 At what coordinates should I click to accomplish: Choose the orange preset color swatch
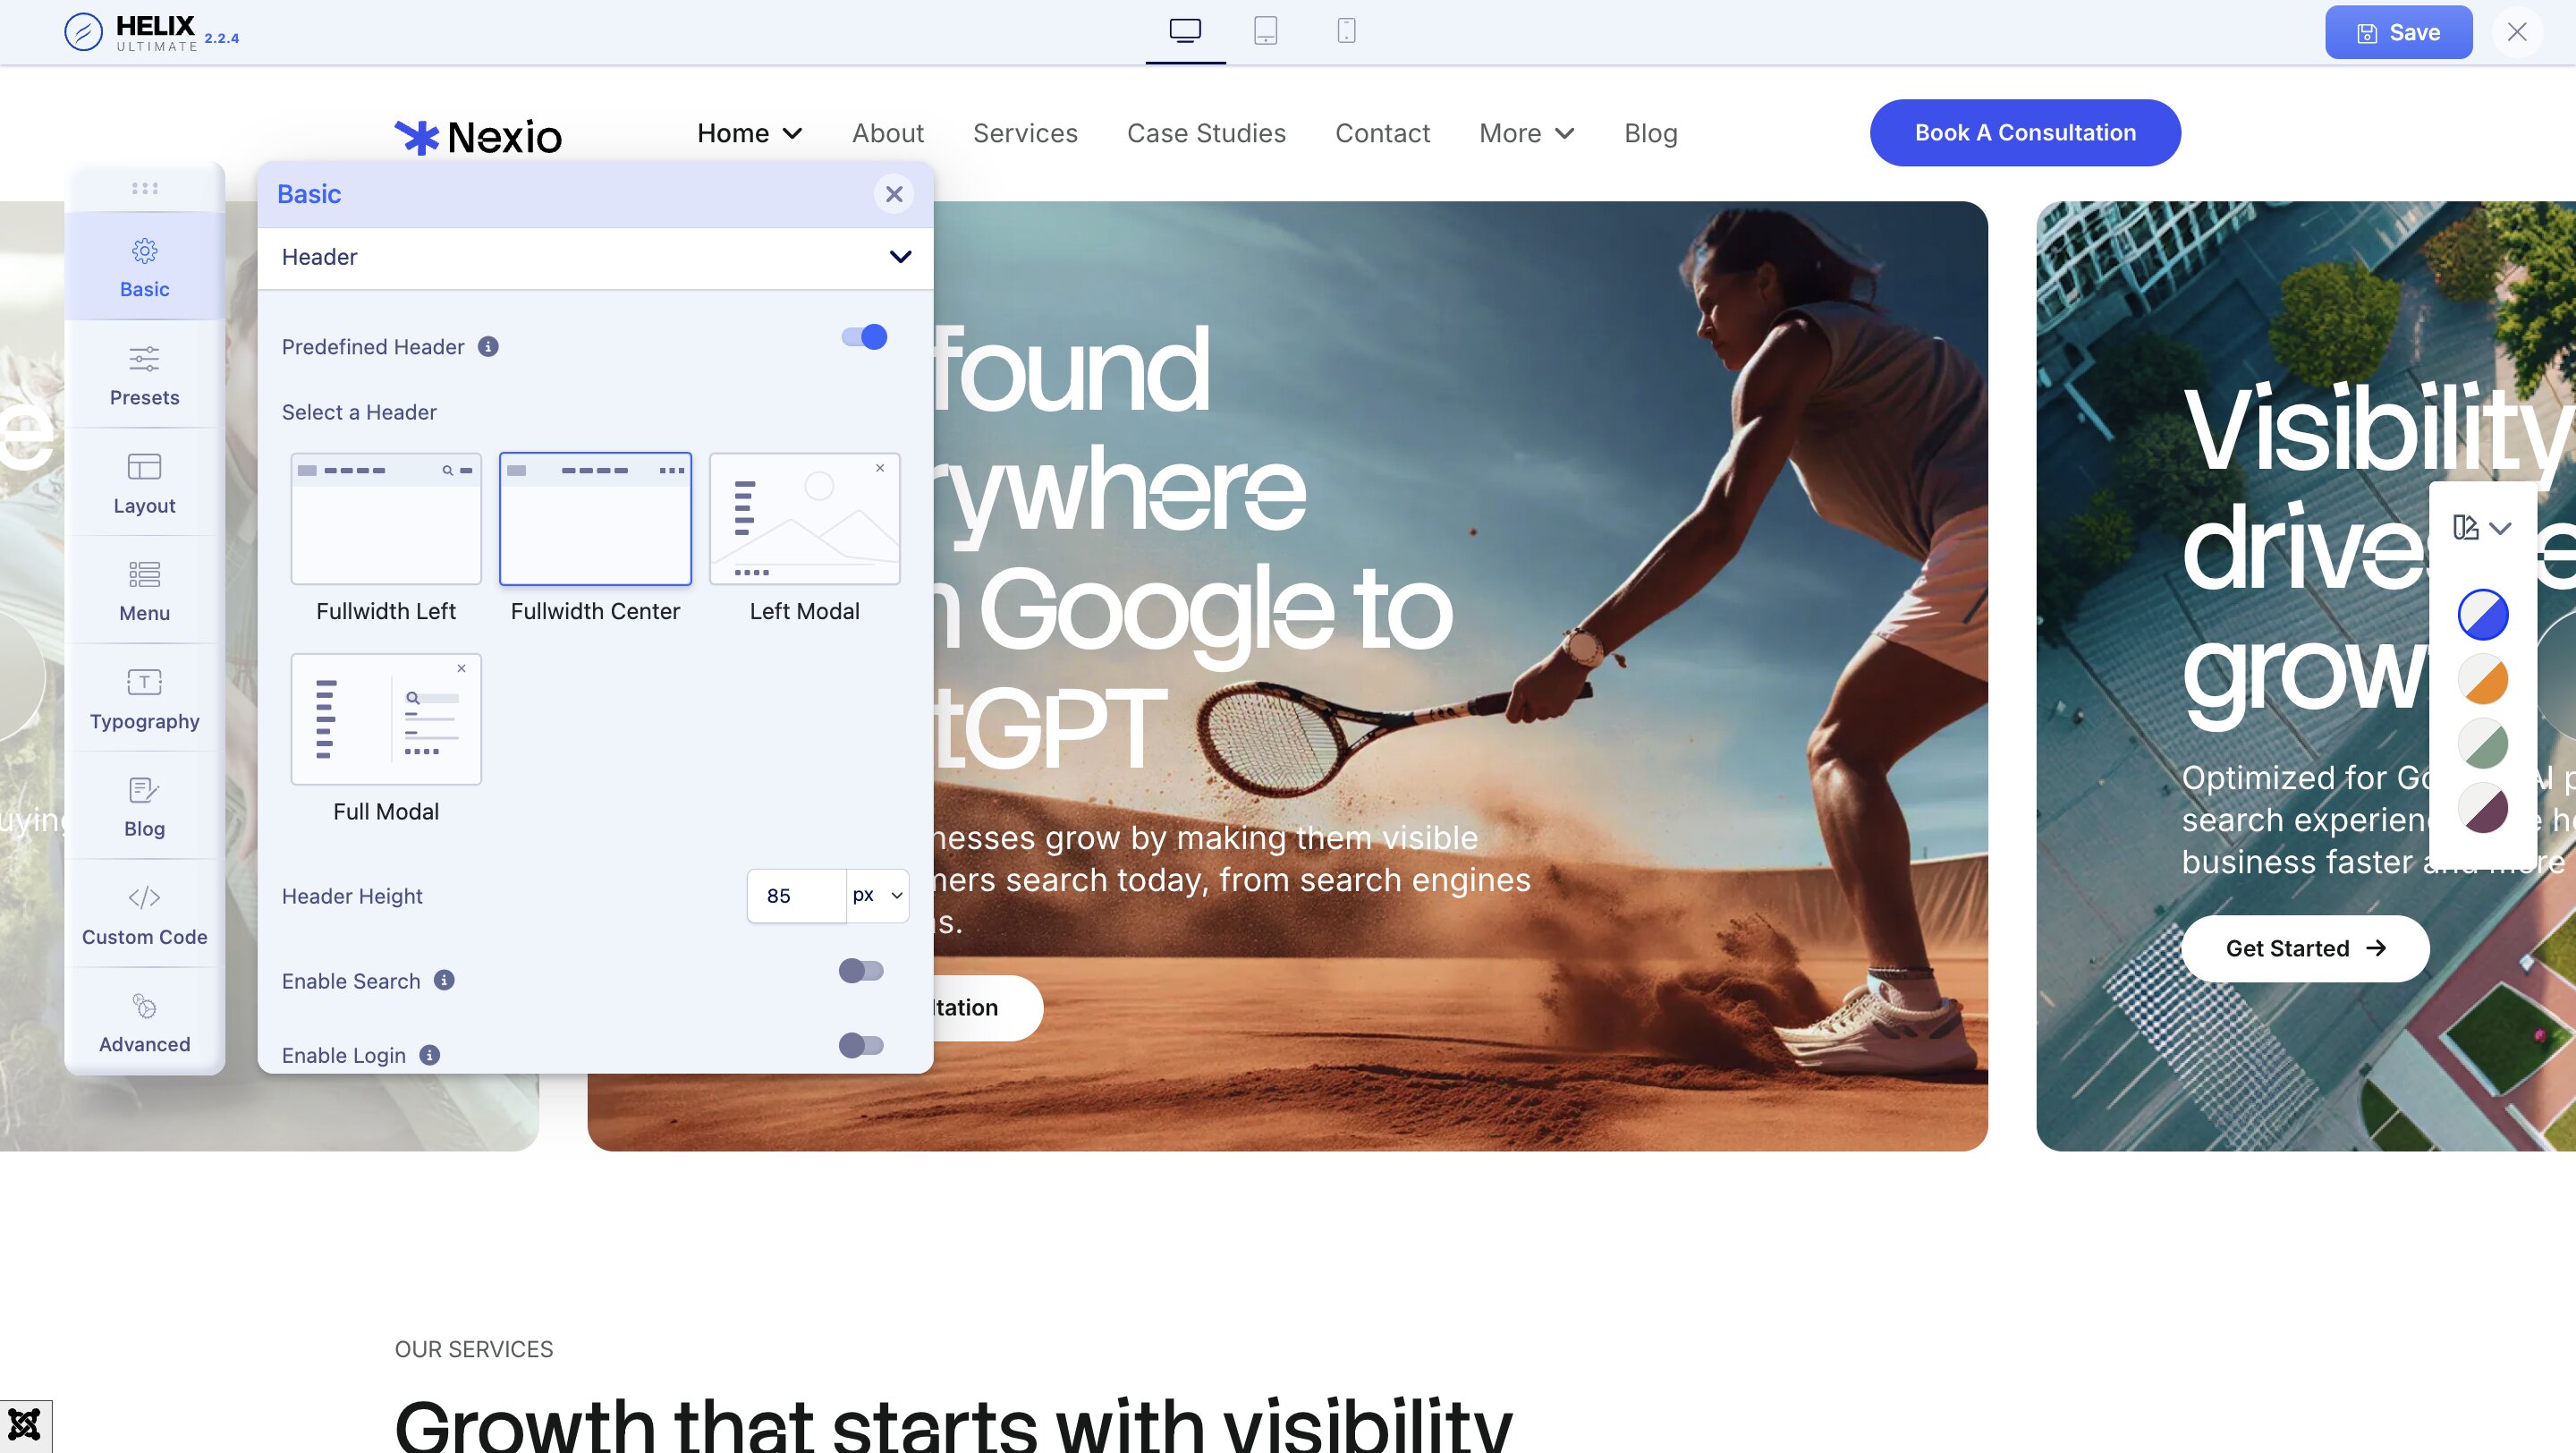pyautogui.click(x=2483, y=679)
